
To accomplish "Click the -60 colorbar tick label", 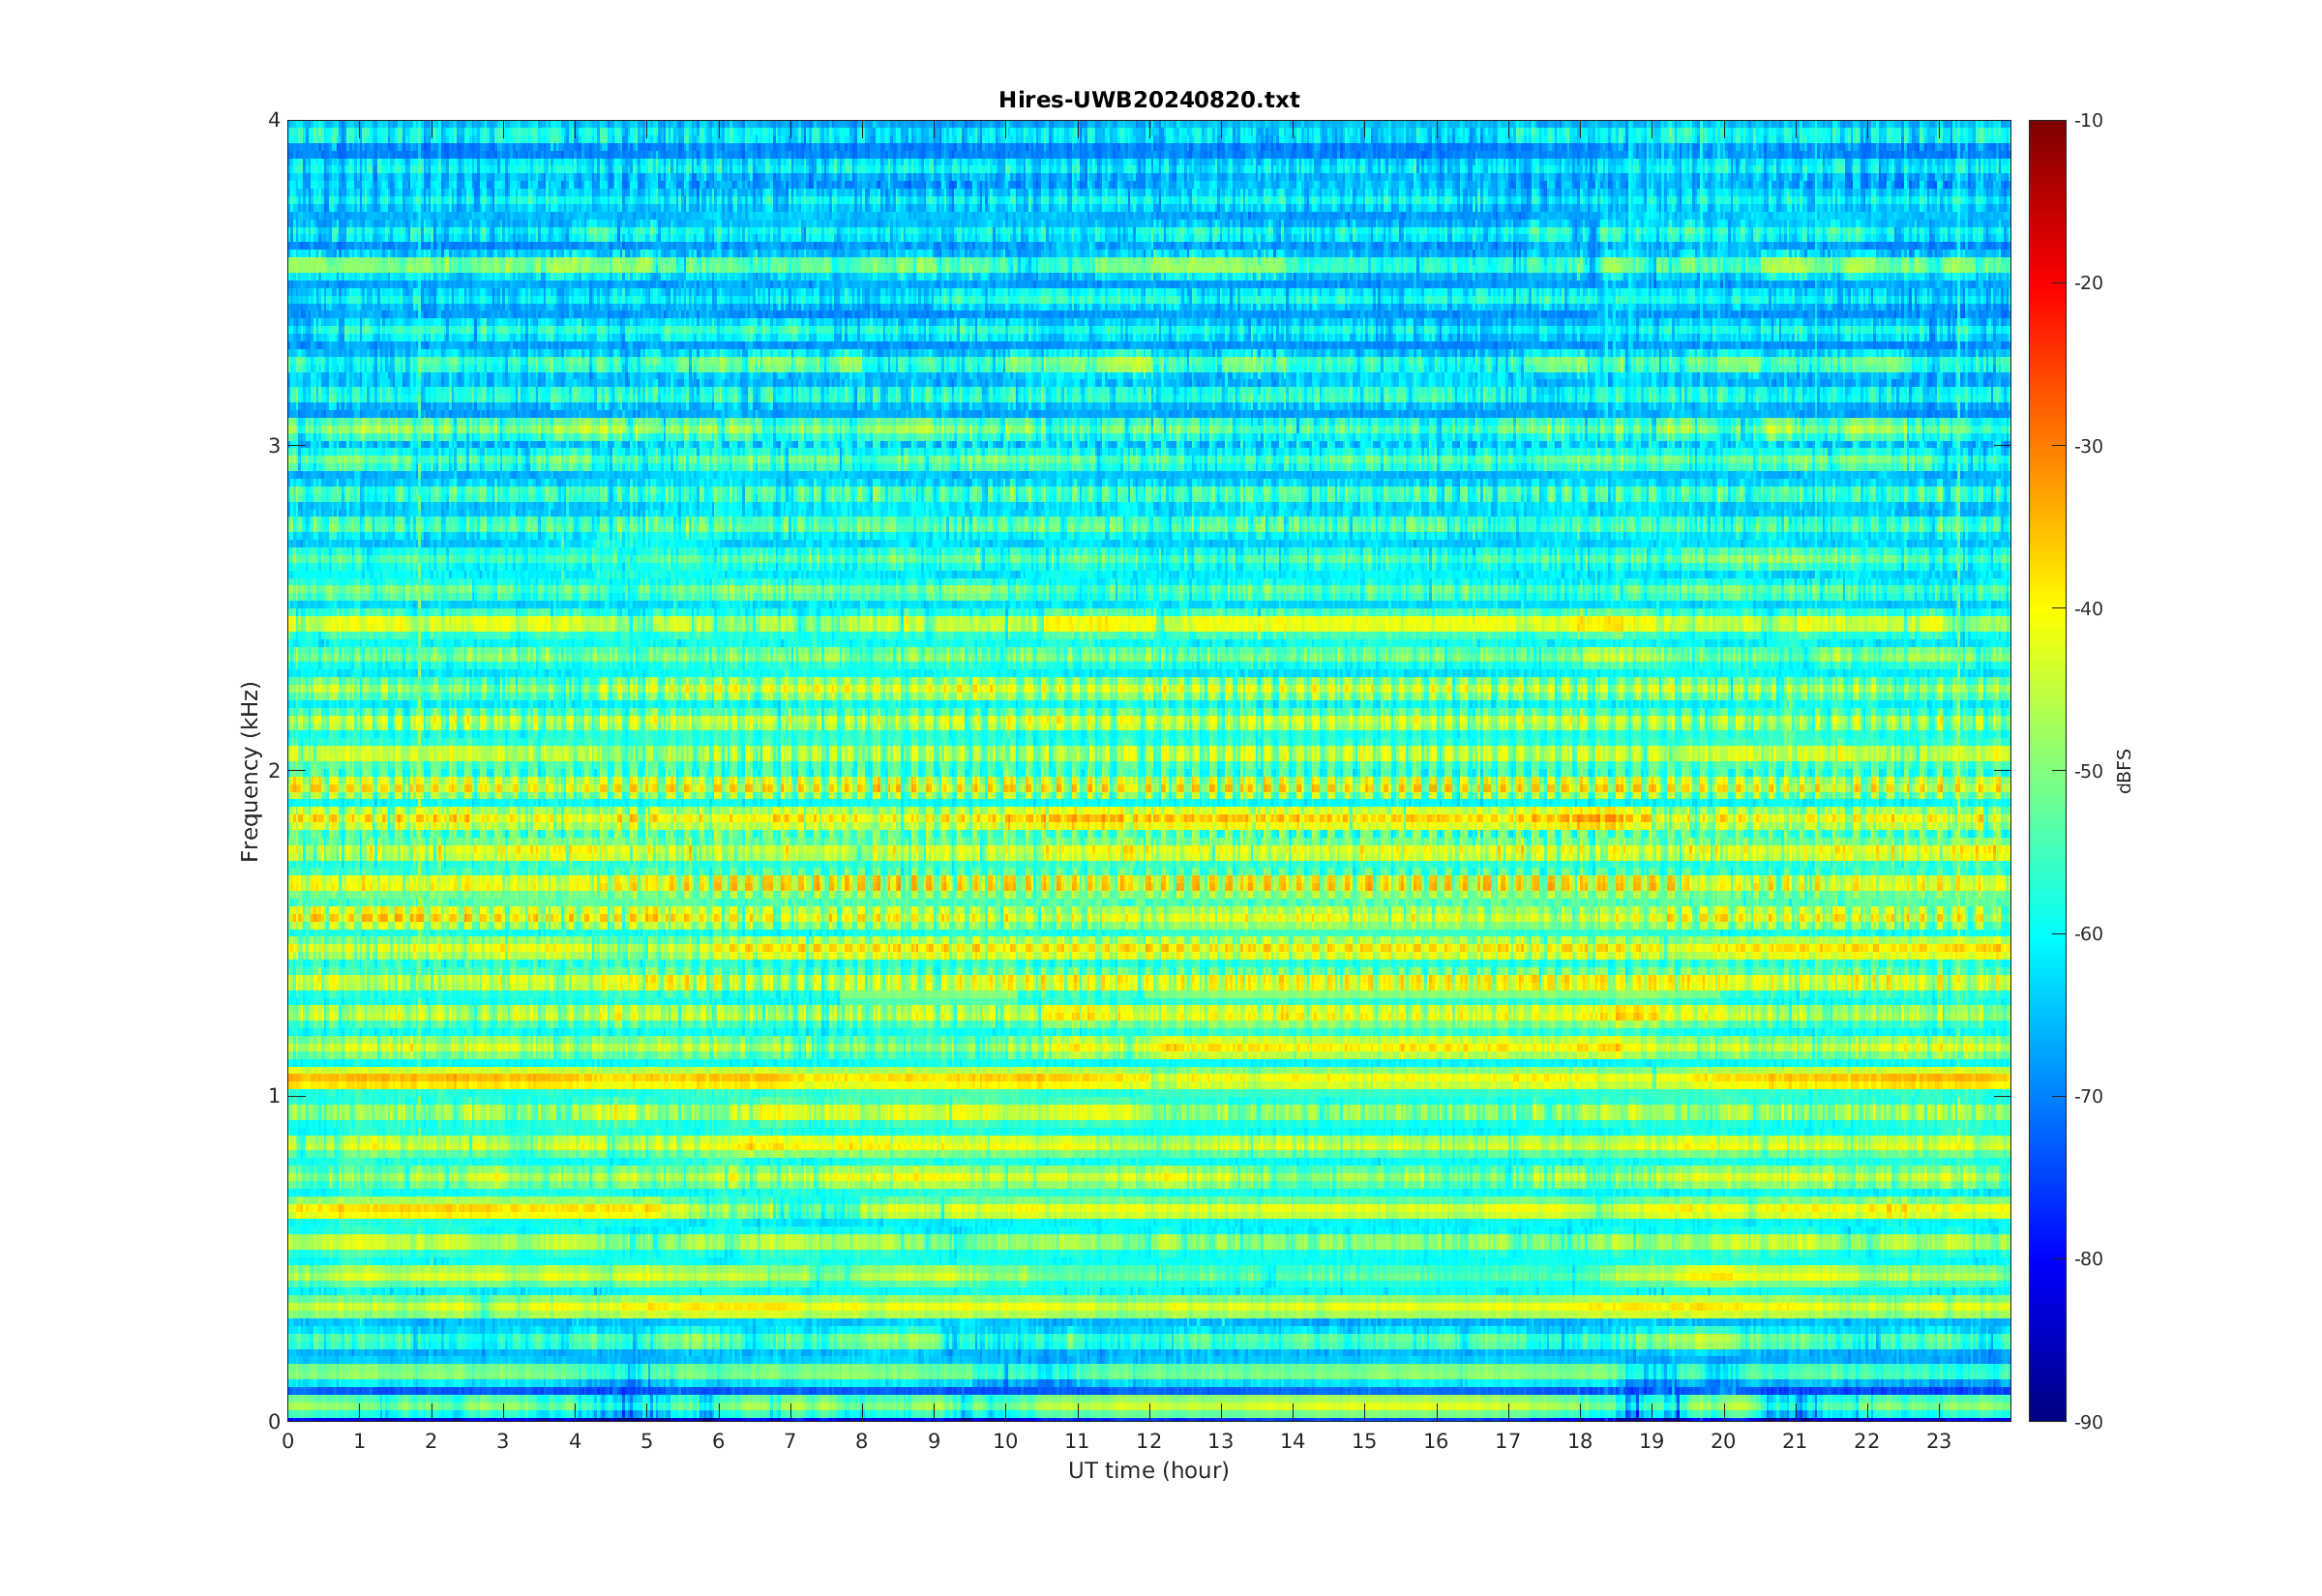I will tap(2088, 934).
